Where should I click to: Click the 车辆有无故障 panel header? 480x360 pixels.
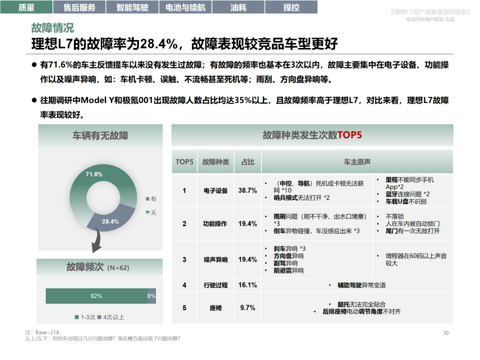click(x=100, y=135)
